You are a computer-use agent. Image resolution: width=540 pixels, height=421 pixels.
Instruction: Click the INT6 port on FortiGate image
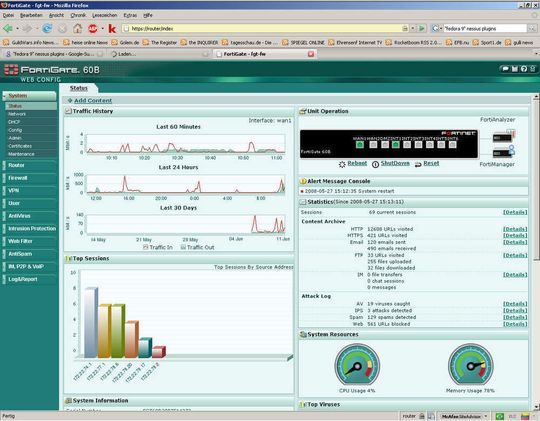coord(453,144)
